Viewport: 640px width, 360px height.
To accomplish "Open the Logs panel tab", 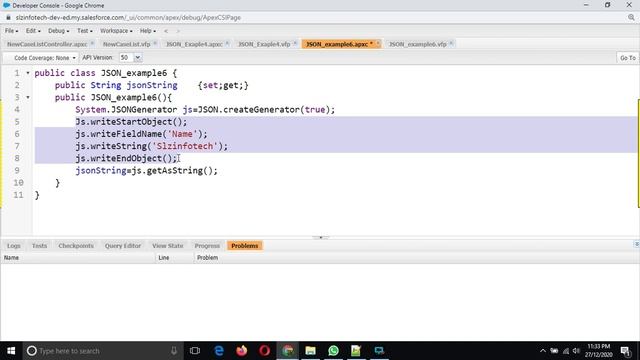I will pyautogui.click(x=13, y=246).
